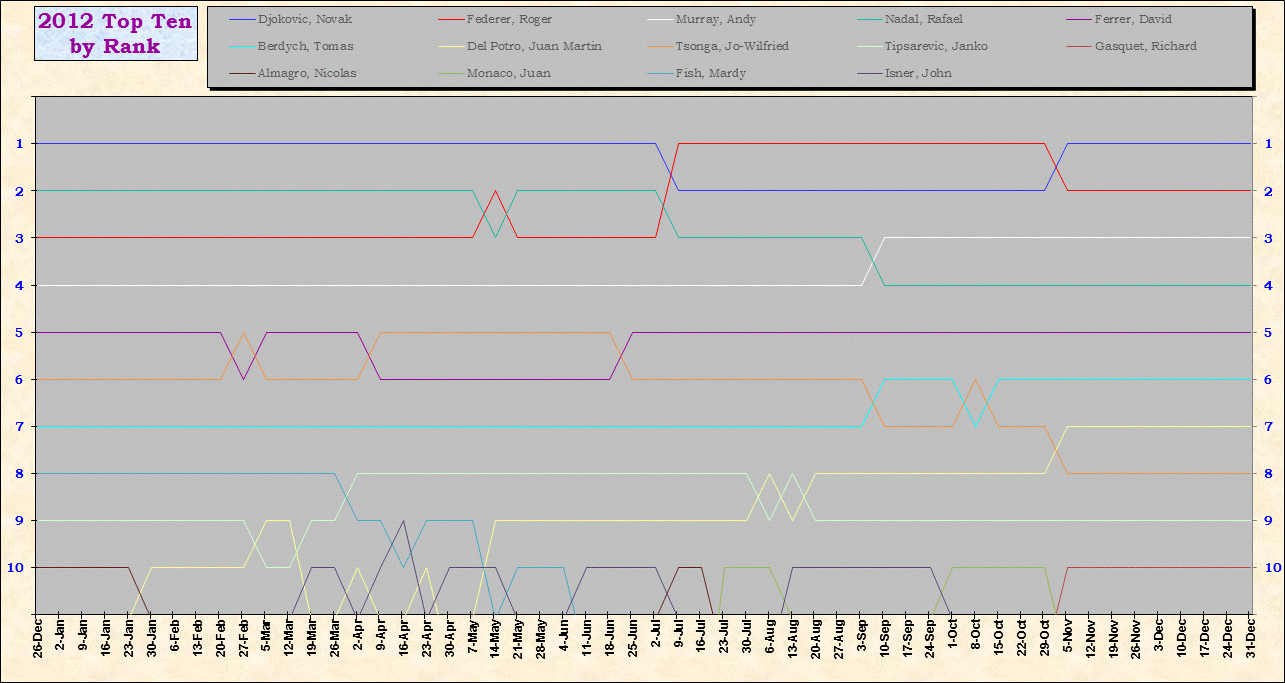Click the Ferrer, David legend label
Viewport: 1285px width, 683px height.
[x=1132, y=19]
